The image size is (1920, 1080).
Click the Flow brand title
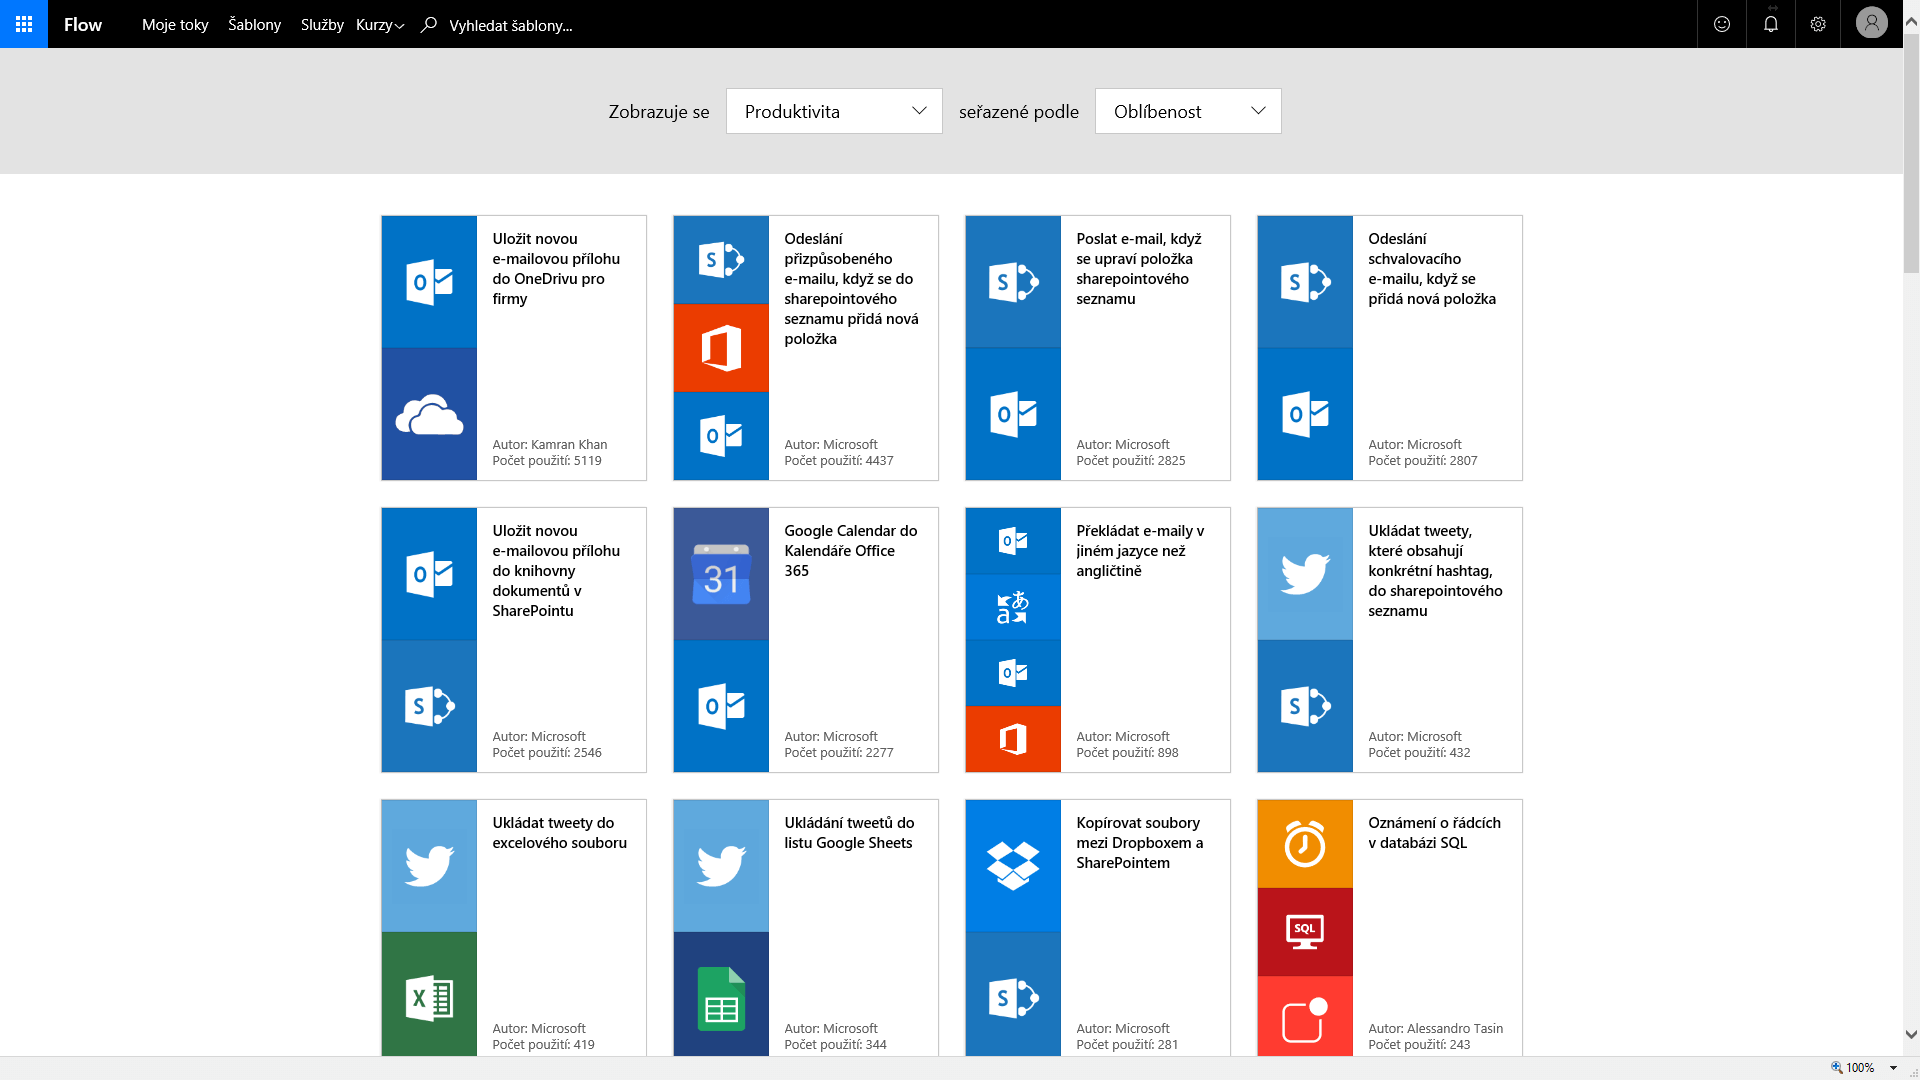point(83,25)
